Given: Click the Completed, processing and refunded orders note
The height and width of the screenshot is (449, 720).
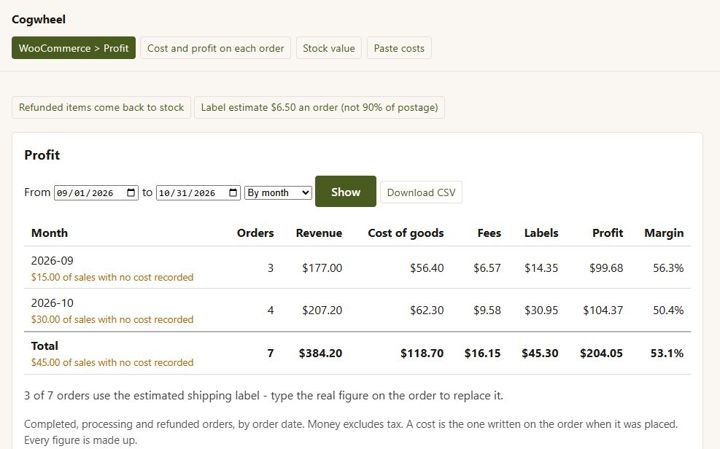Looking at the screenshot, I should pos(351,432).
